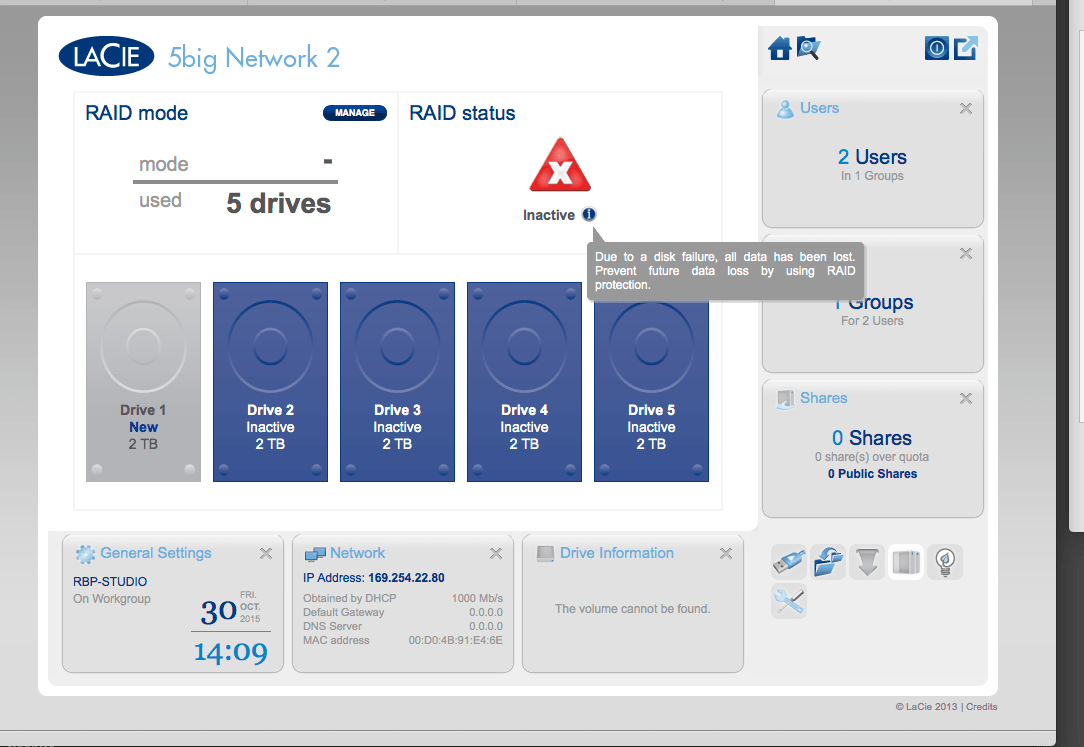Click the MANAGE button for RAID mode
The width and height of the screenshot is (1084, 747).
tap(355, 113)
